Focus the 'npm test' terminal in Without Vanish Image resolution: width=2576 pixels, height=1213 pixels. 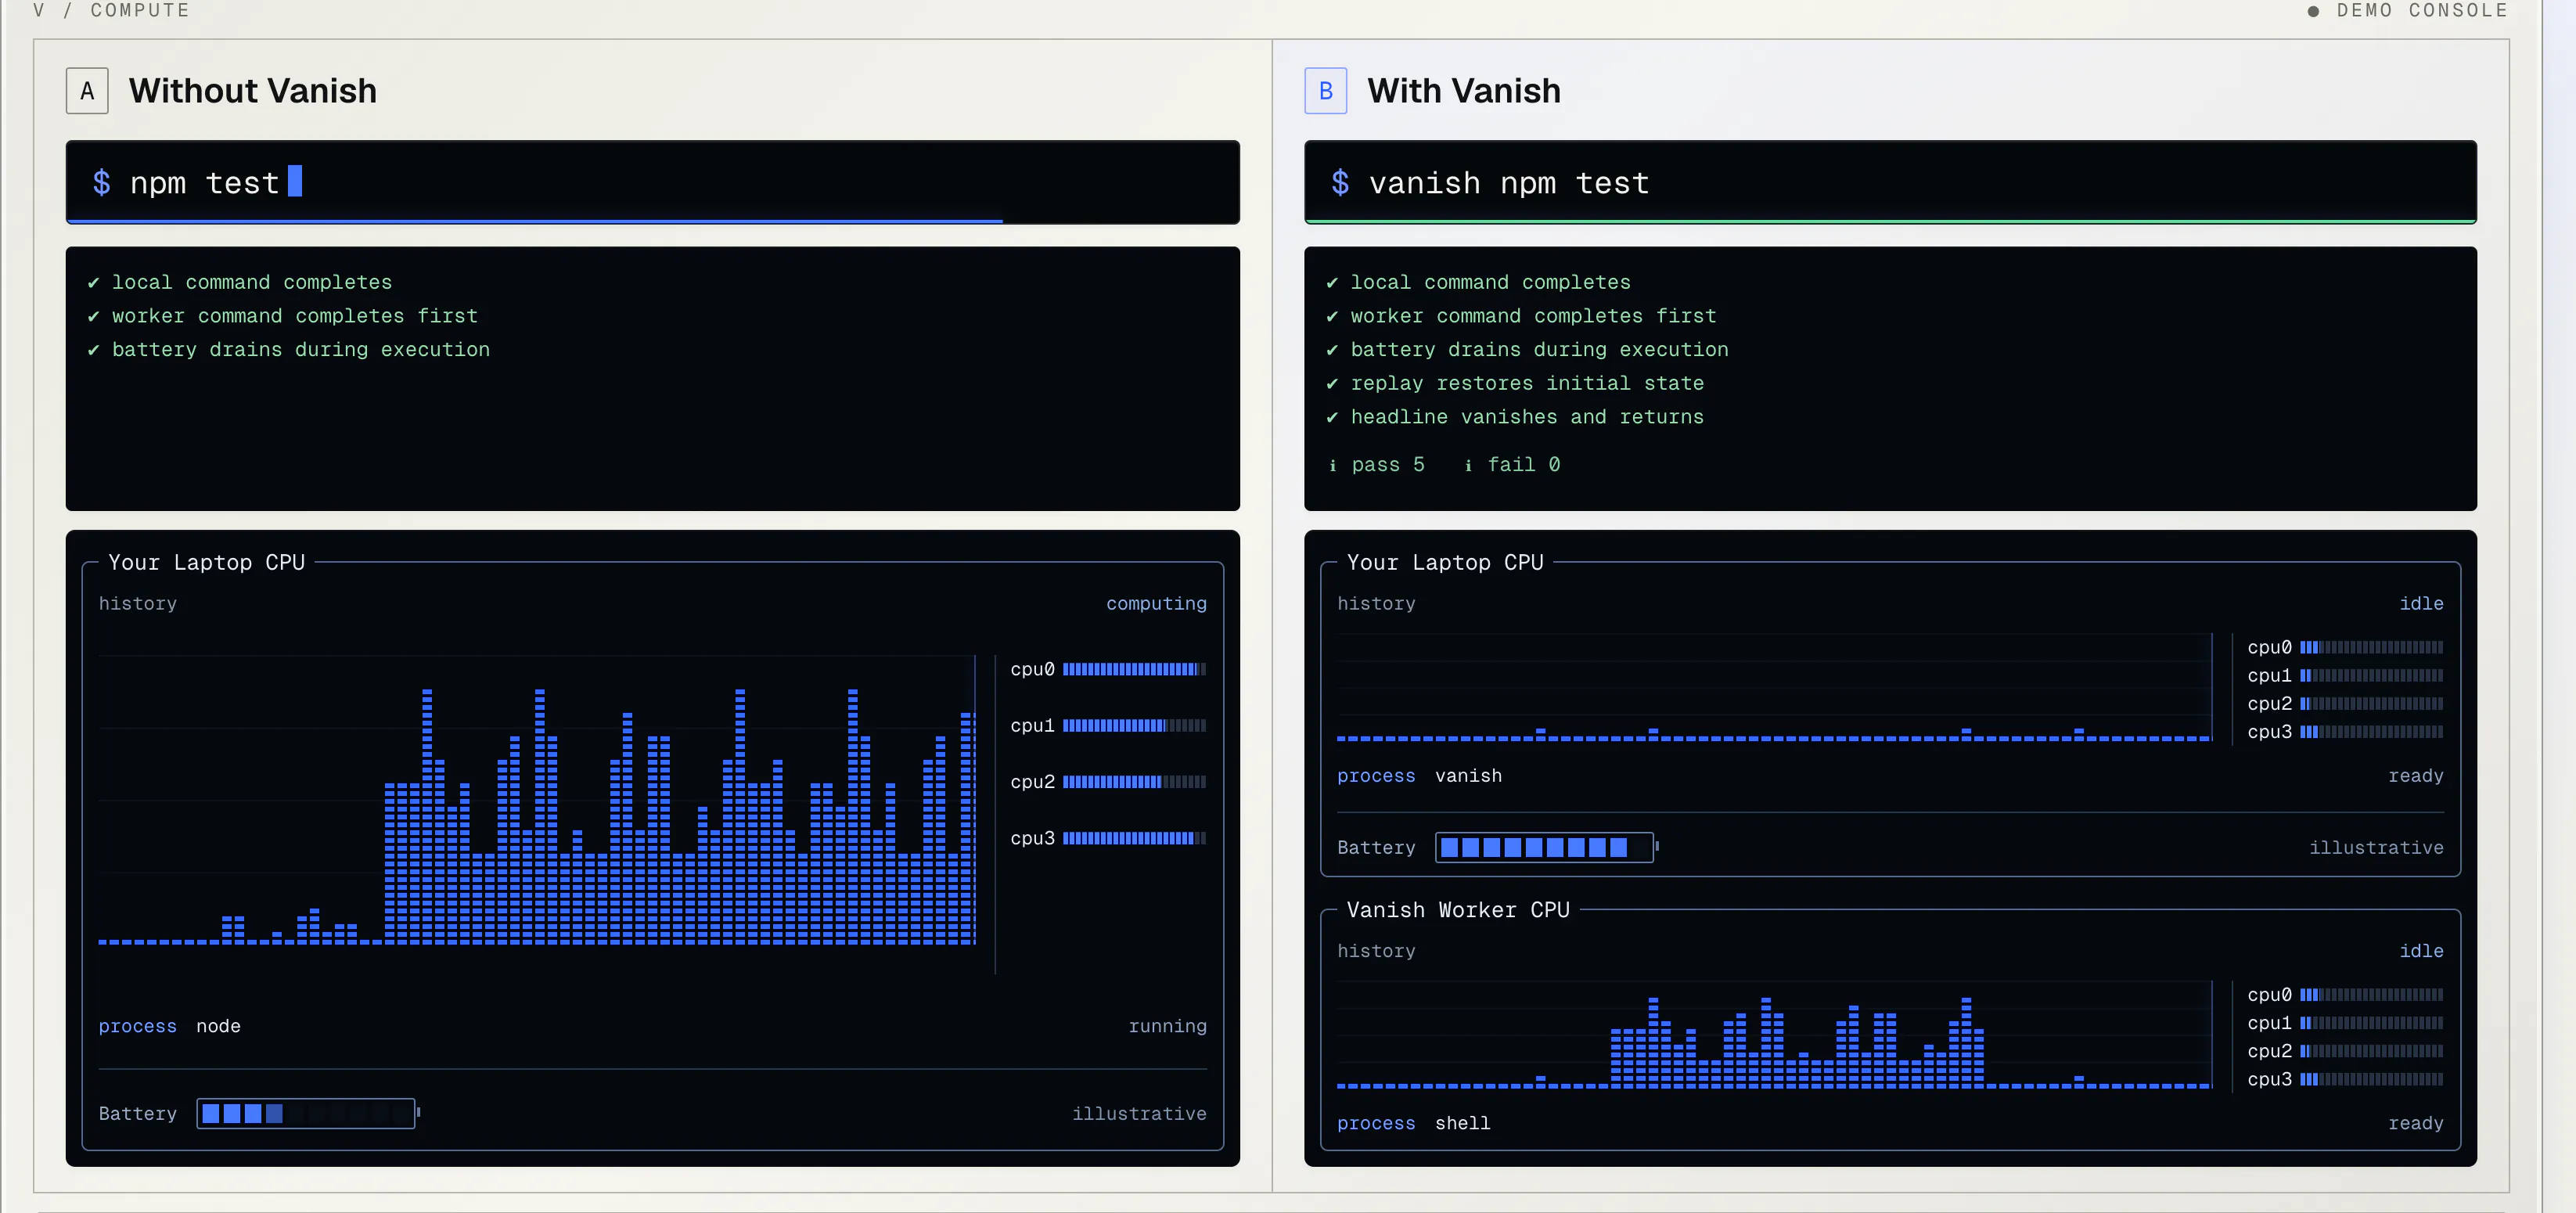pos(653,182)
